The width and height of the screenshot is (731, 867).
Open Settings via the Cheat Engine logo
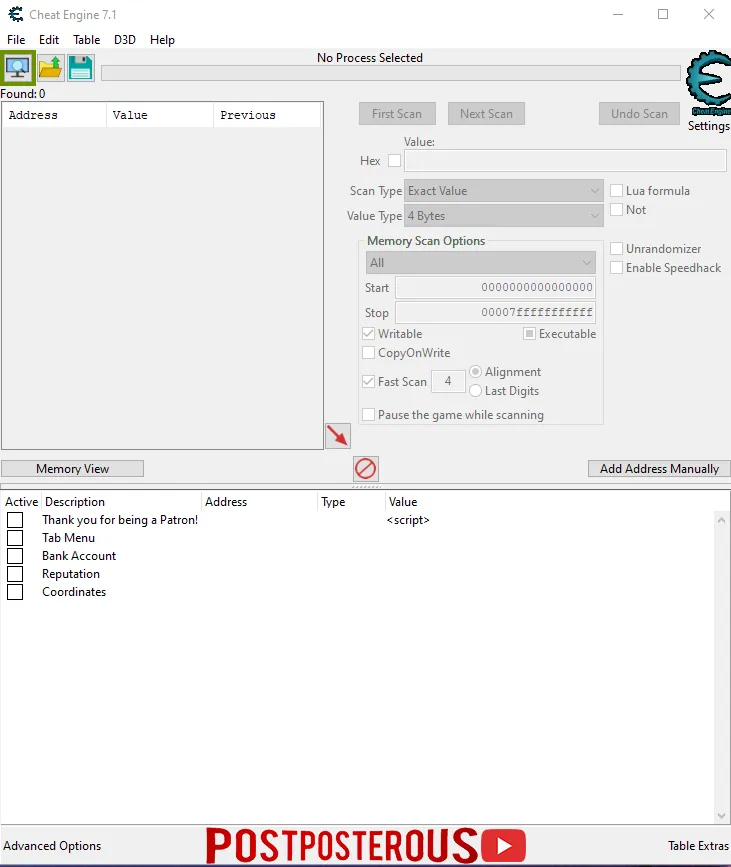708,83
